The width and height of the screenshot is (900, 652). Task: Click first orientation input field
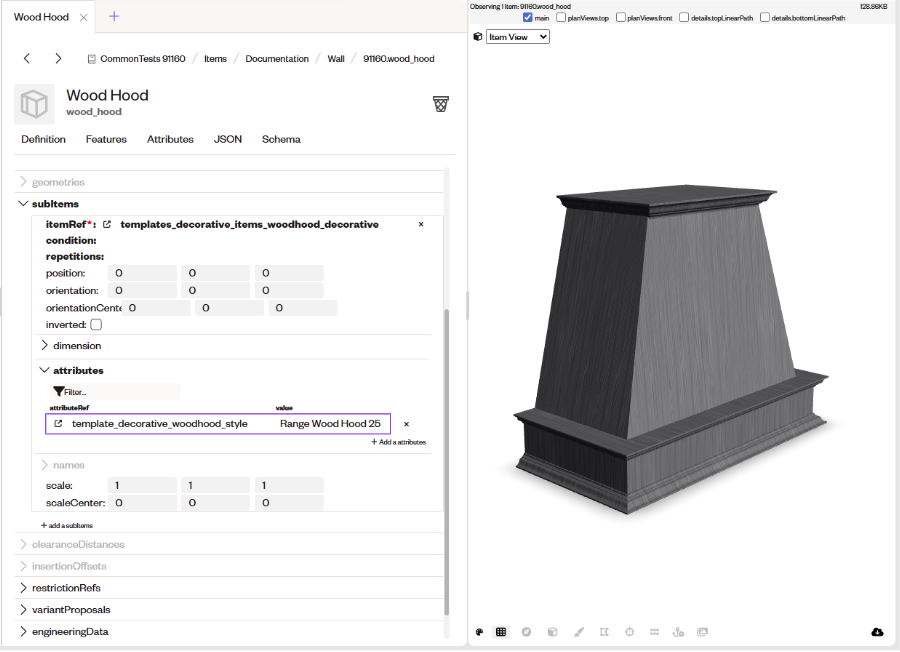tap(142, 290)
